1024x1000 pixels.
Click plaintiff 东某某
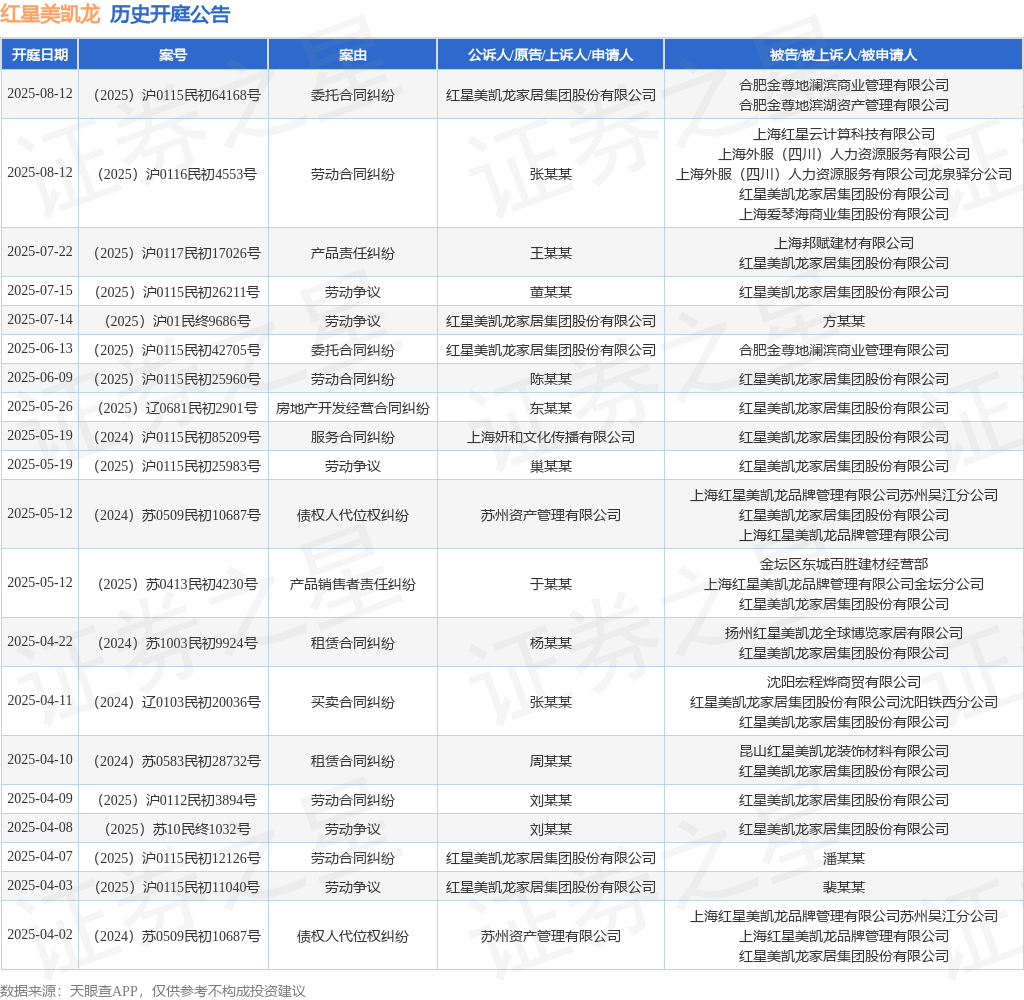pos(551,408)
